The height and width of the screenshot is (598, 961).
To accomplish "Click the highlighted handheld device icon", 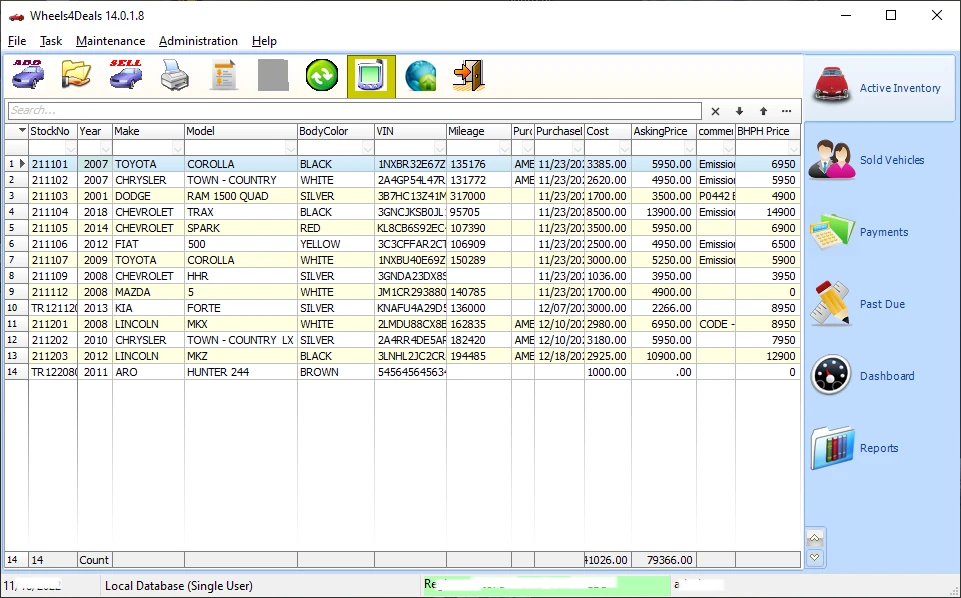I will click(x=371, y=76).
